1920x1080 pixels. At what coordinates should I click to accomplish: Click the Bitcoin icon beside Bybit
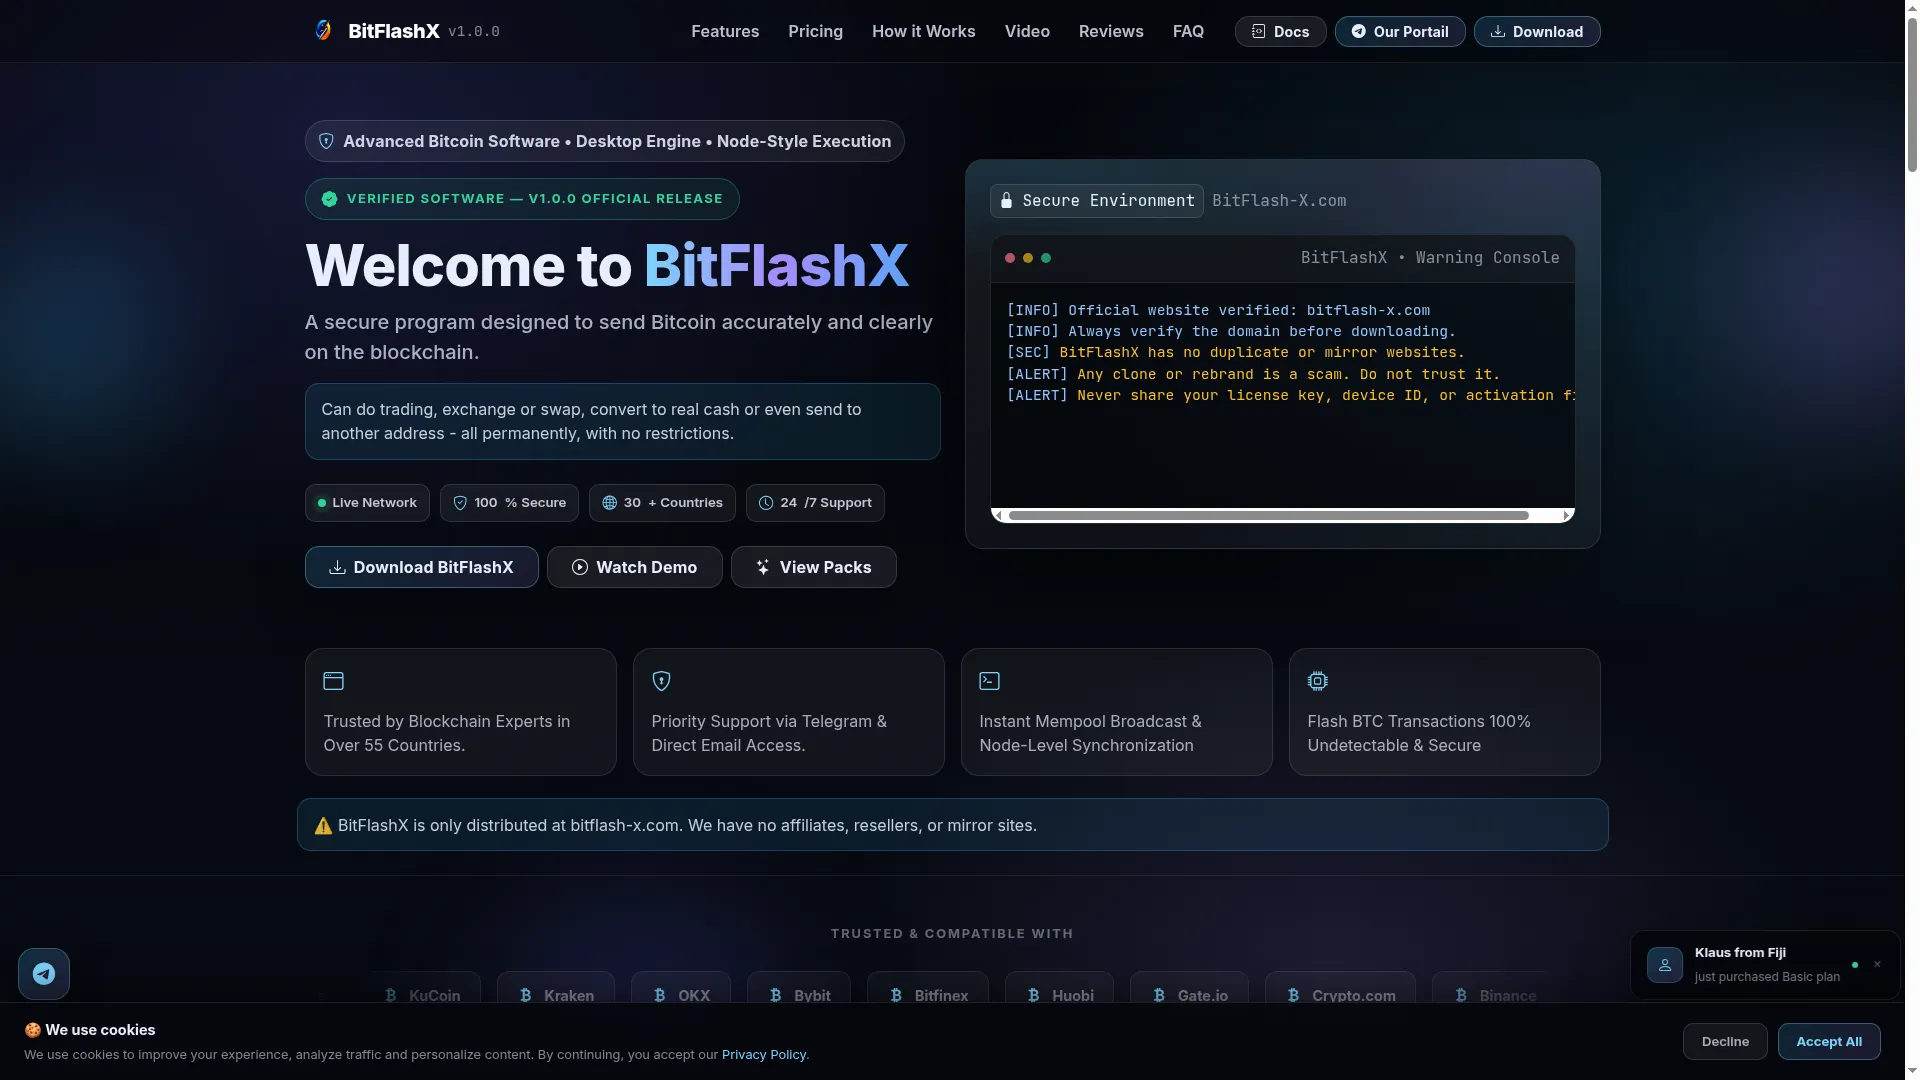[x=775, y=996]
